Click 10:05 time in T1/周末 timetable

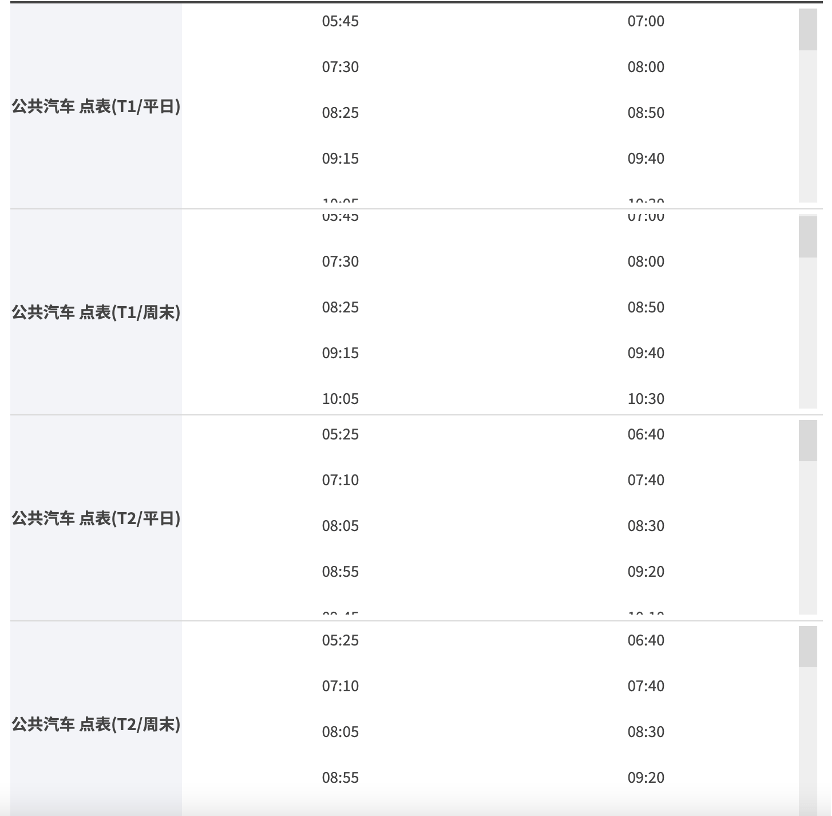(340, 398)
